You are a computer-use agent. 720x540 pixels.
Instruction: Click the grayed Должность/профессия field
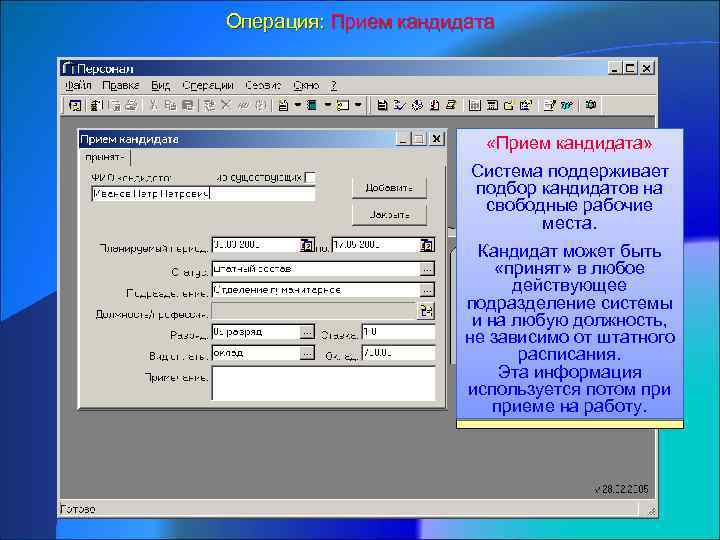point(314,311)
